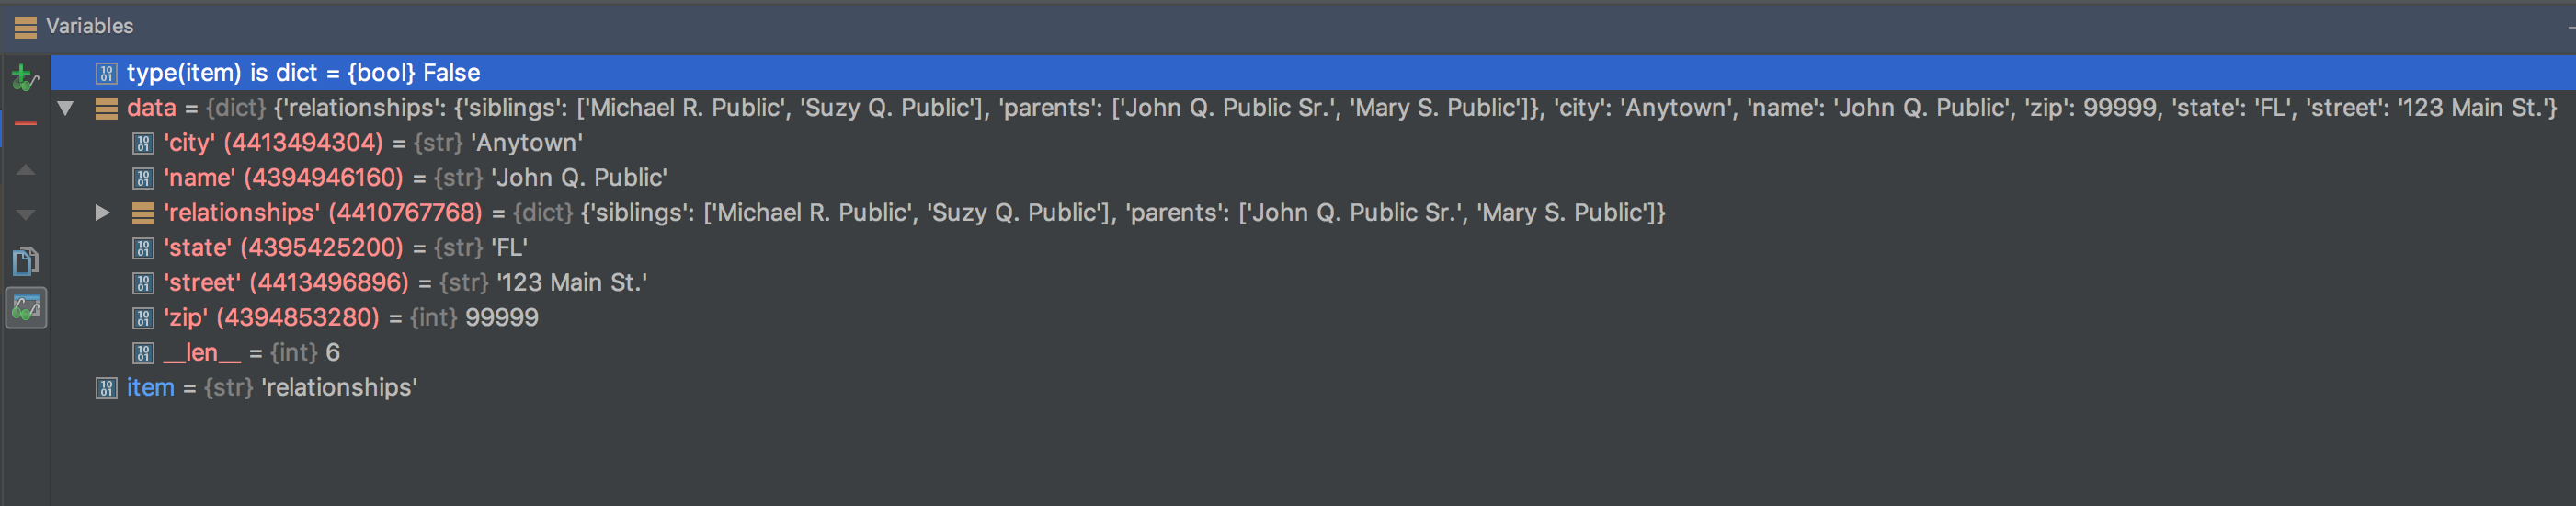Click the Remove Watch minus icon
Screen dimensions: 2576x506
(x=26, y=124)
